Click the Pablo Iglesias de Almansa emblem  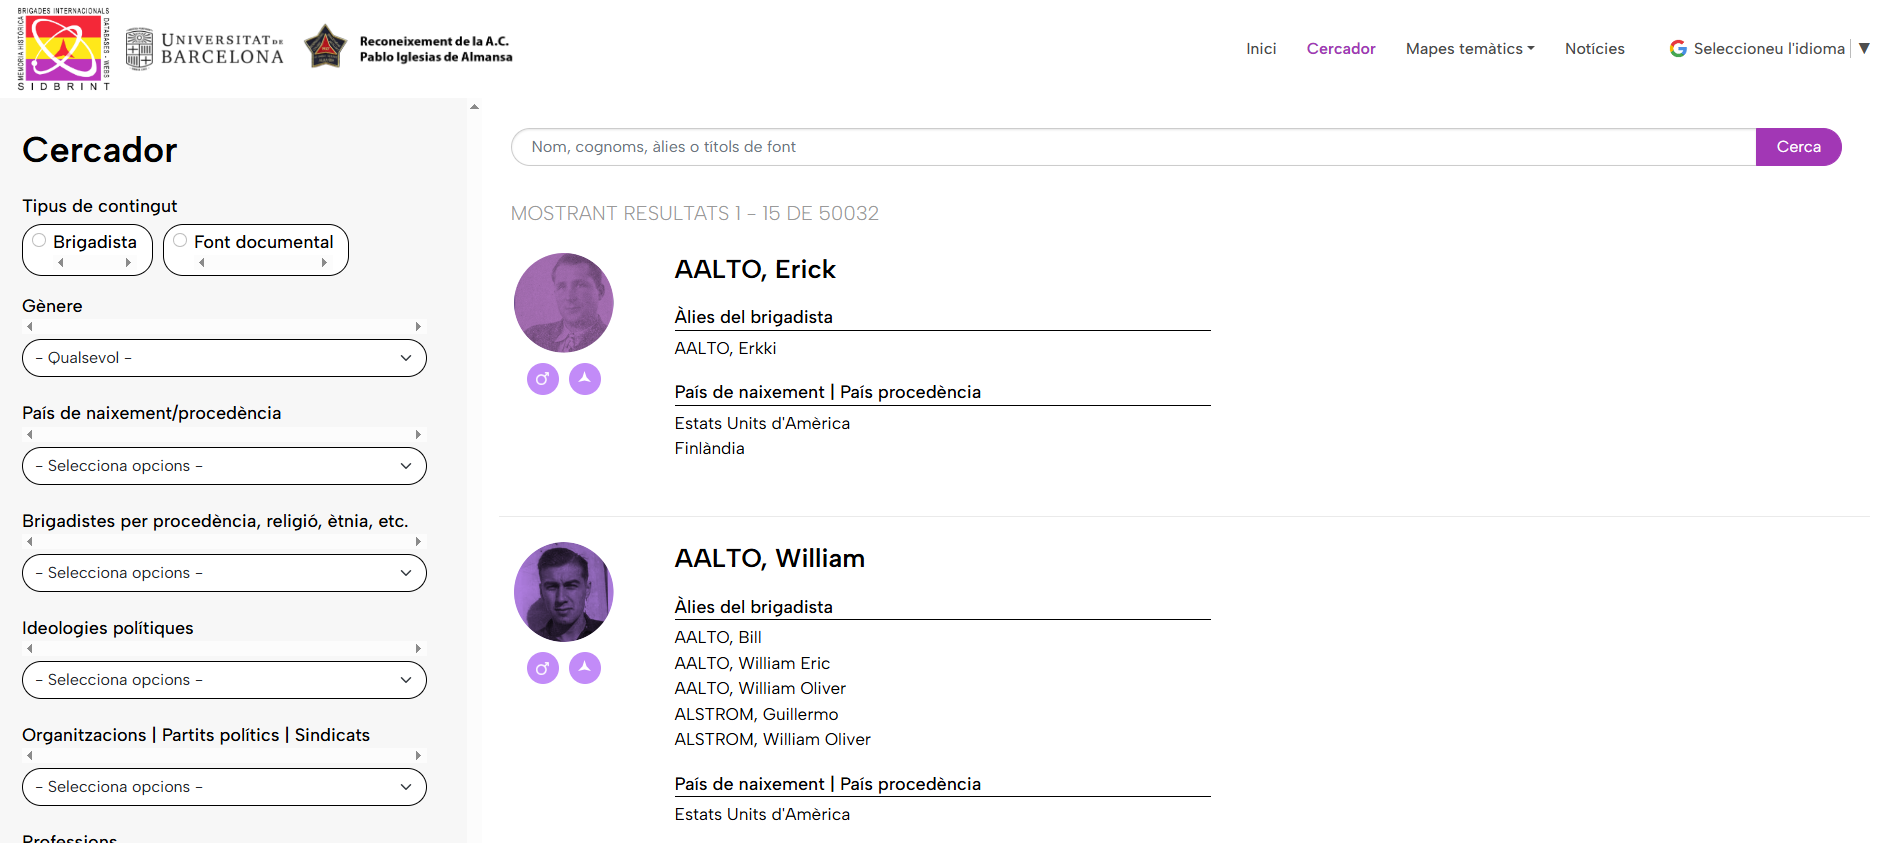325,47
